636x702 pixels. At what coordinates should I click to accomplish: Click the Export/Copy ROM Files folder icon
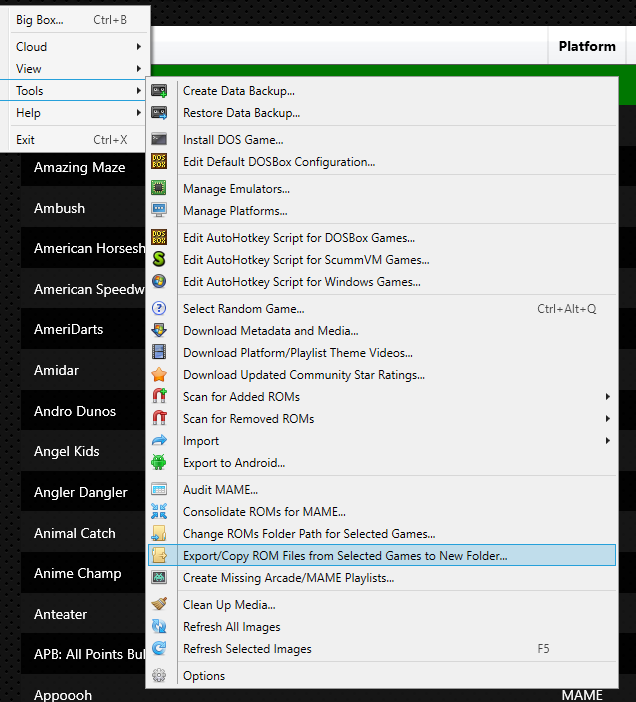point(159,555)
